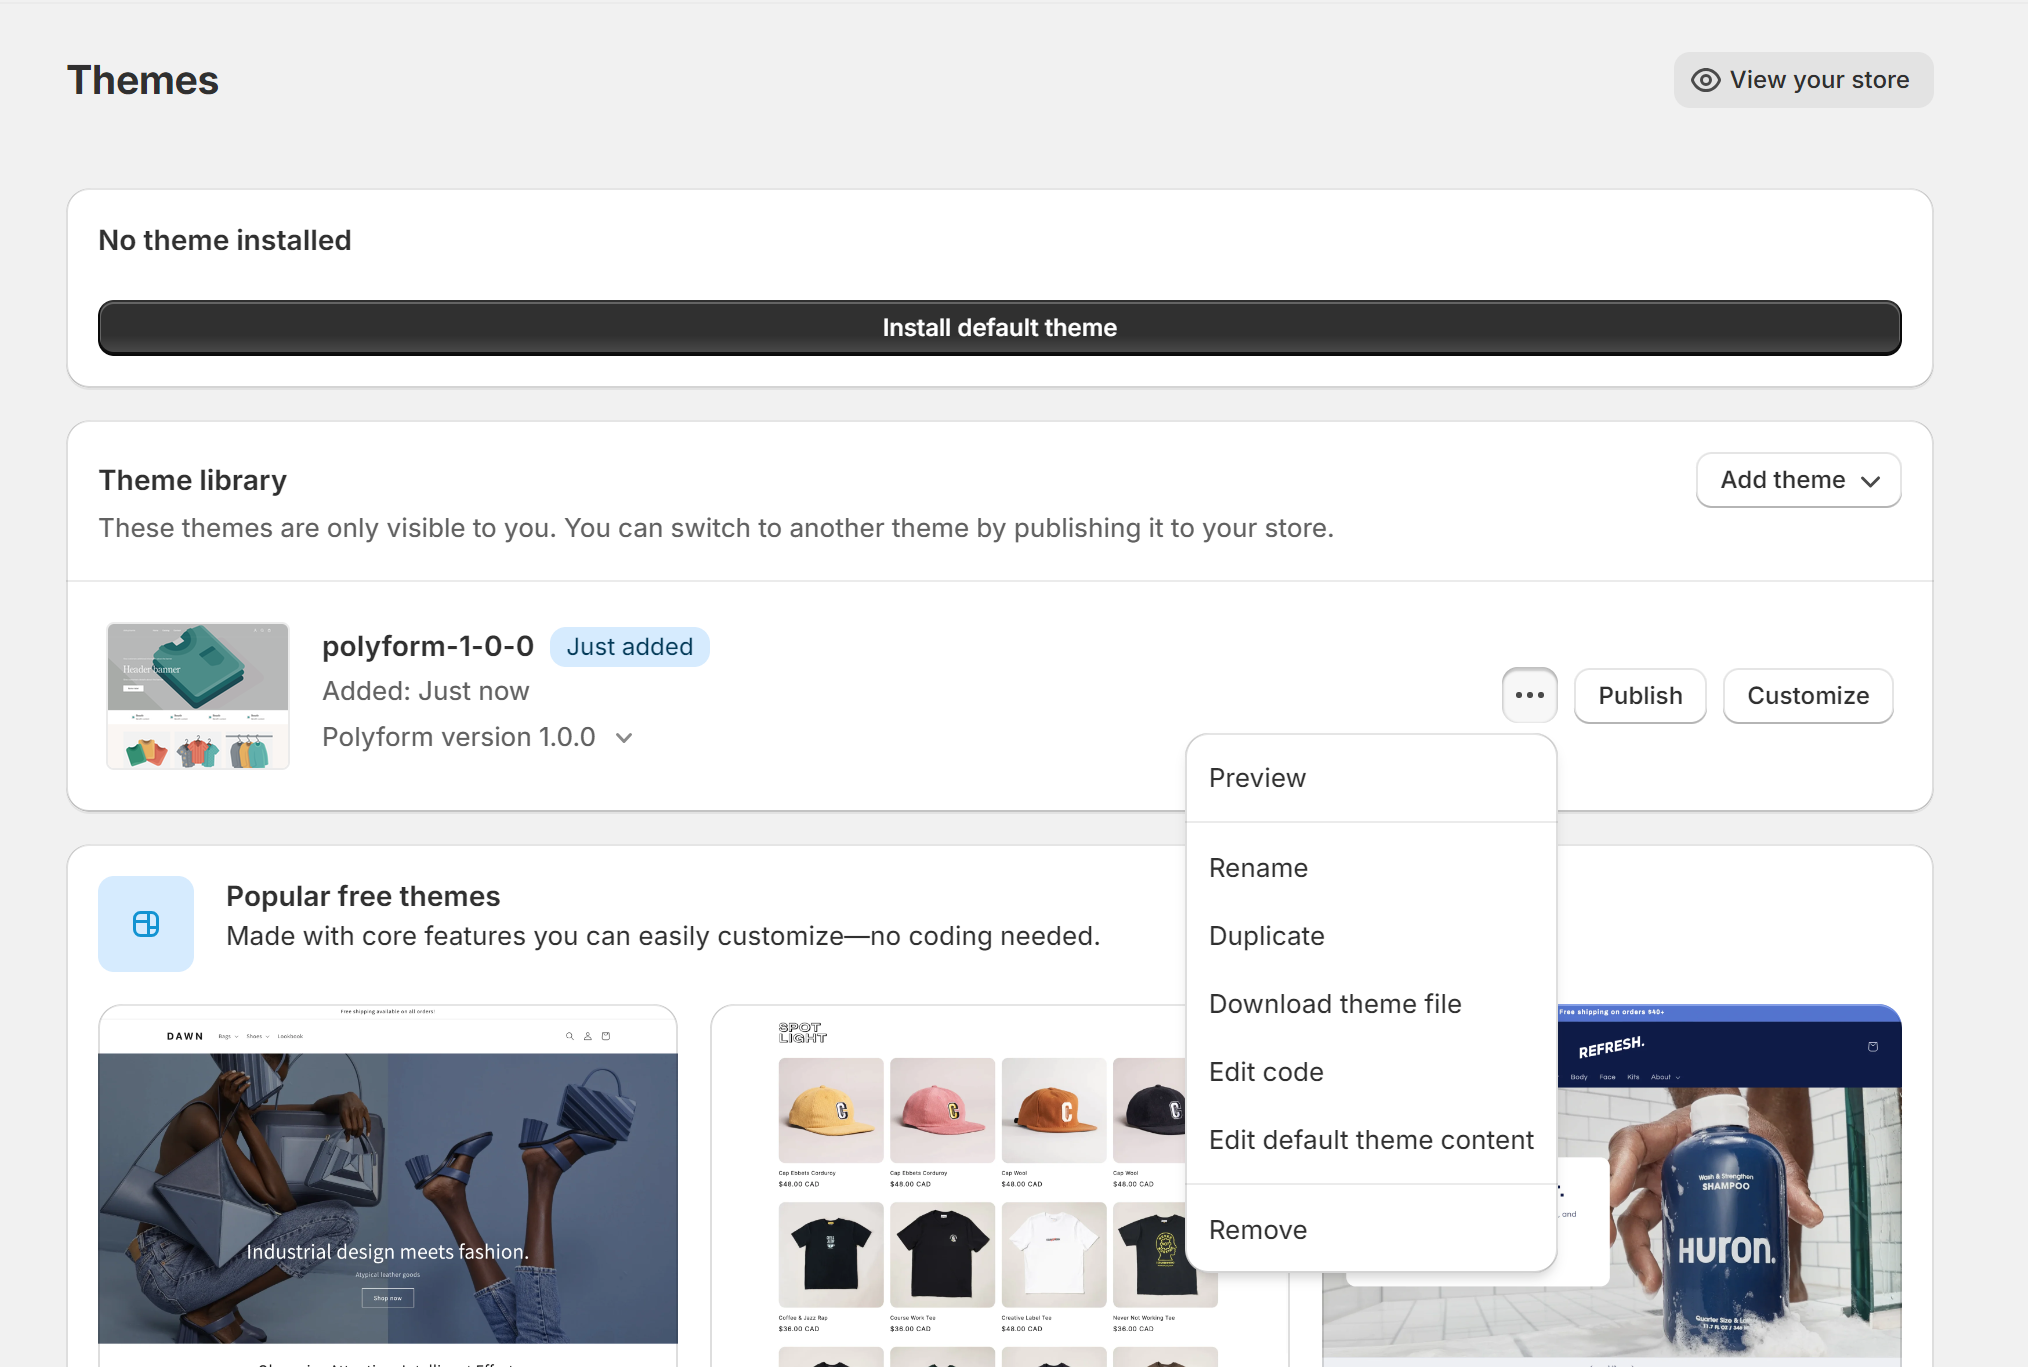Open the Add theme dropdown

(x=1797, y=480)
